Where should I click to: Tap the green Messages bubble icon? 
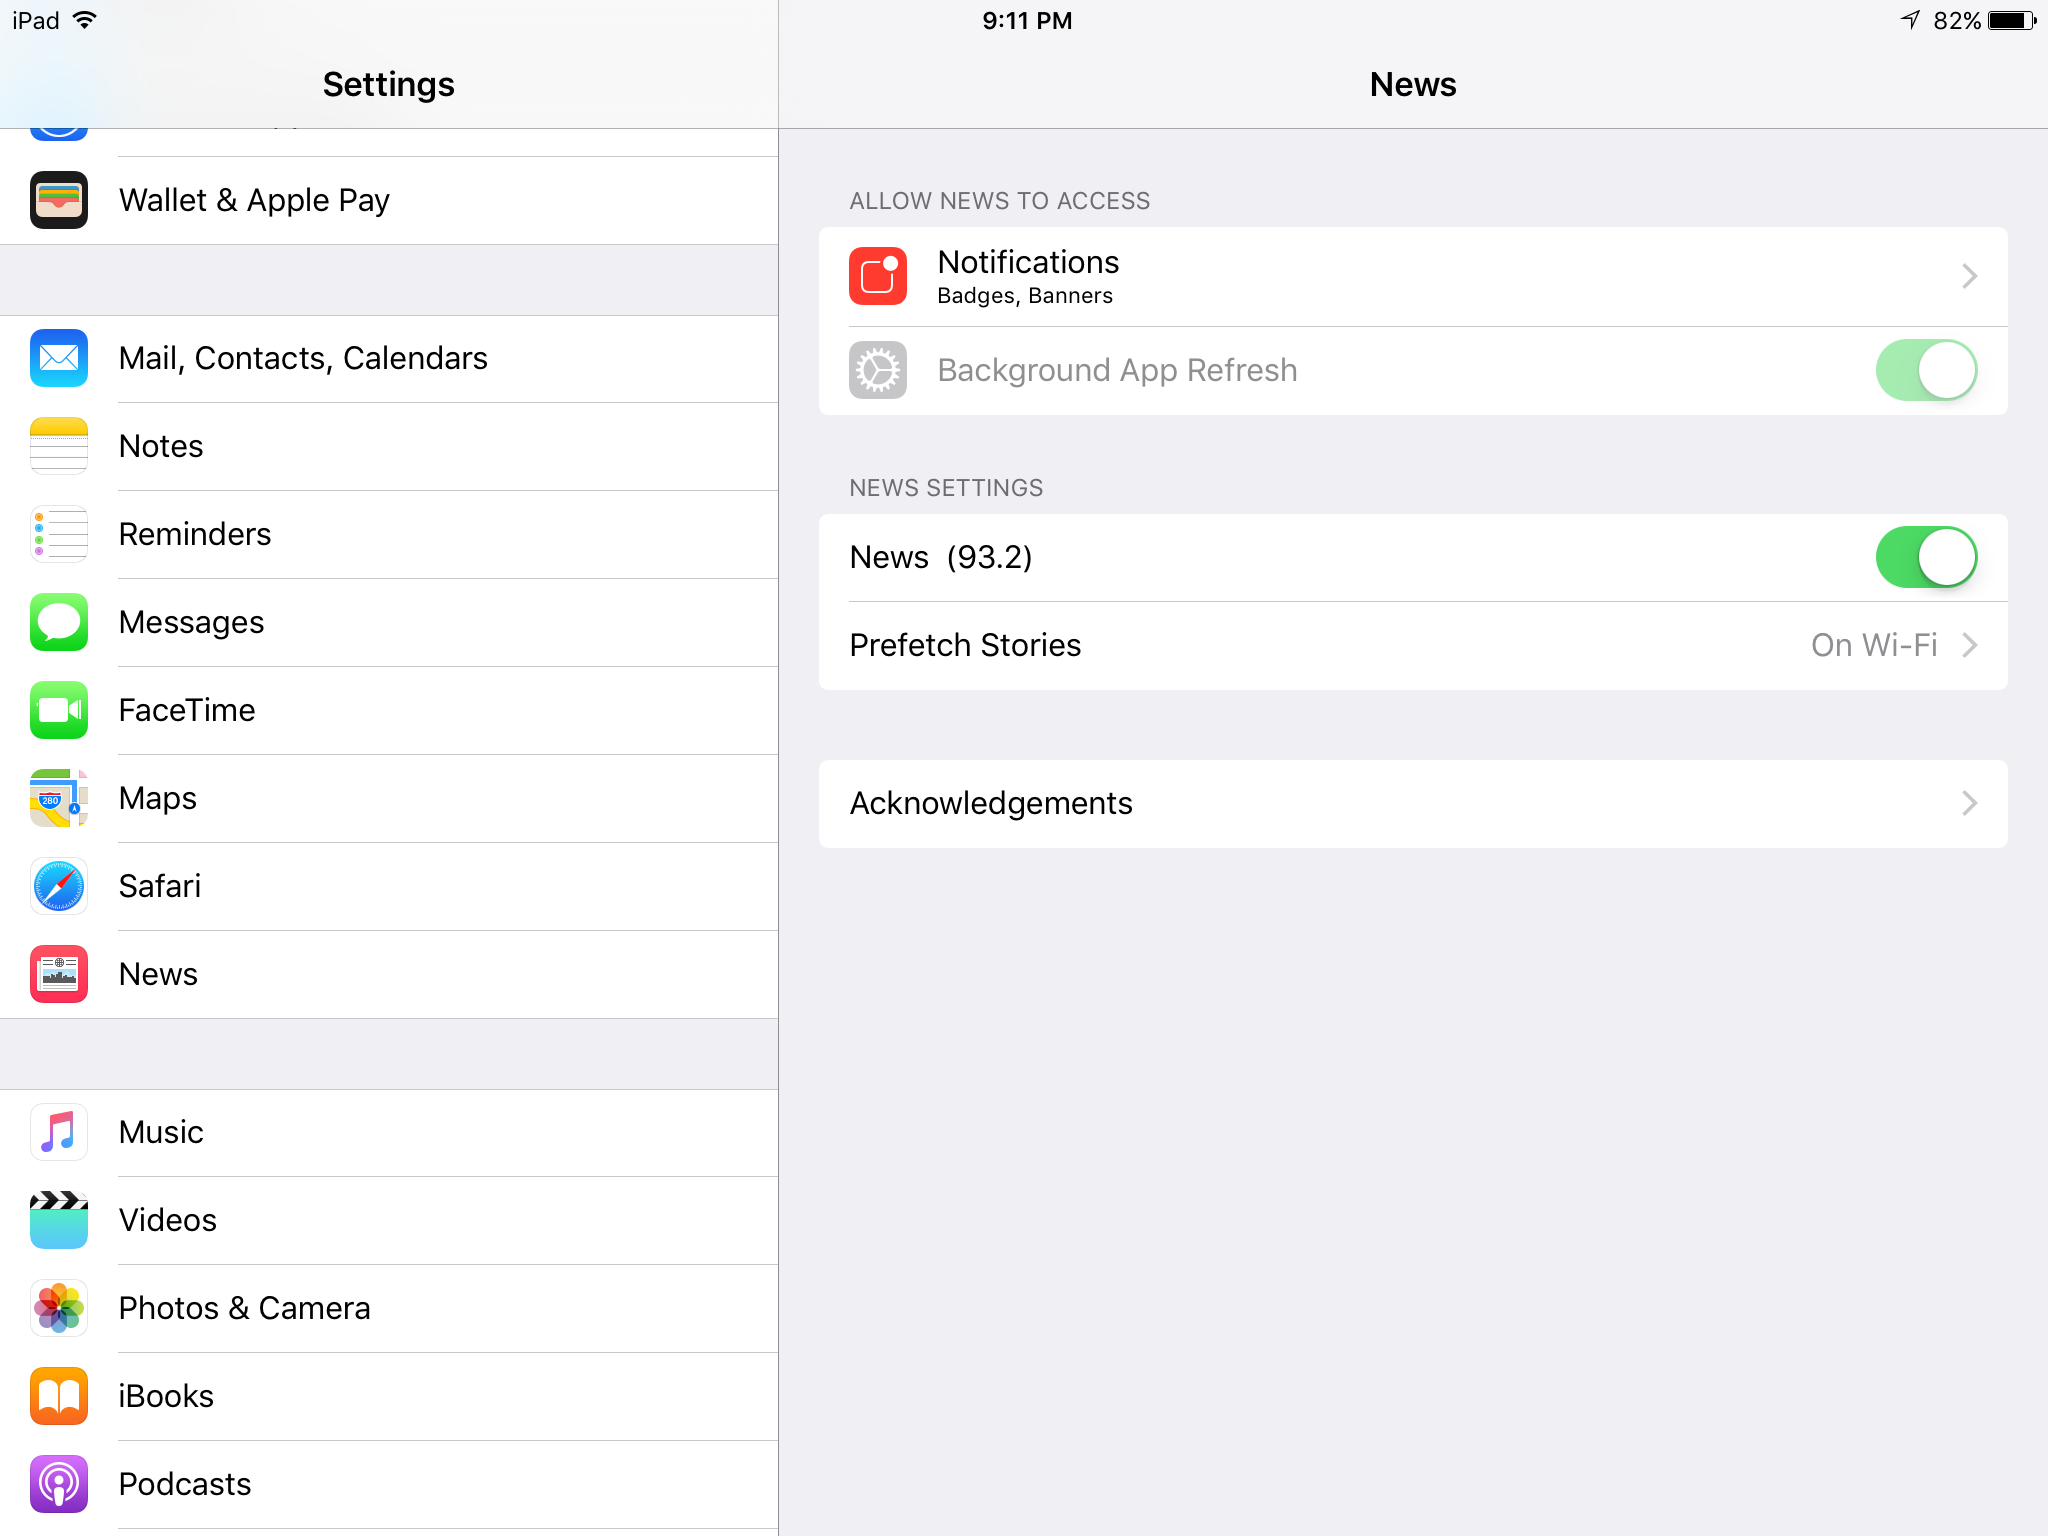tap(59, 622)
